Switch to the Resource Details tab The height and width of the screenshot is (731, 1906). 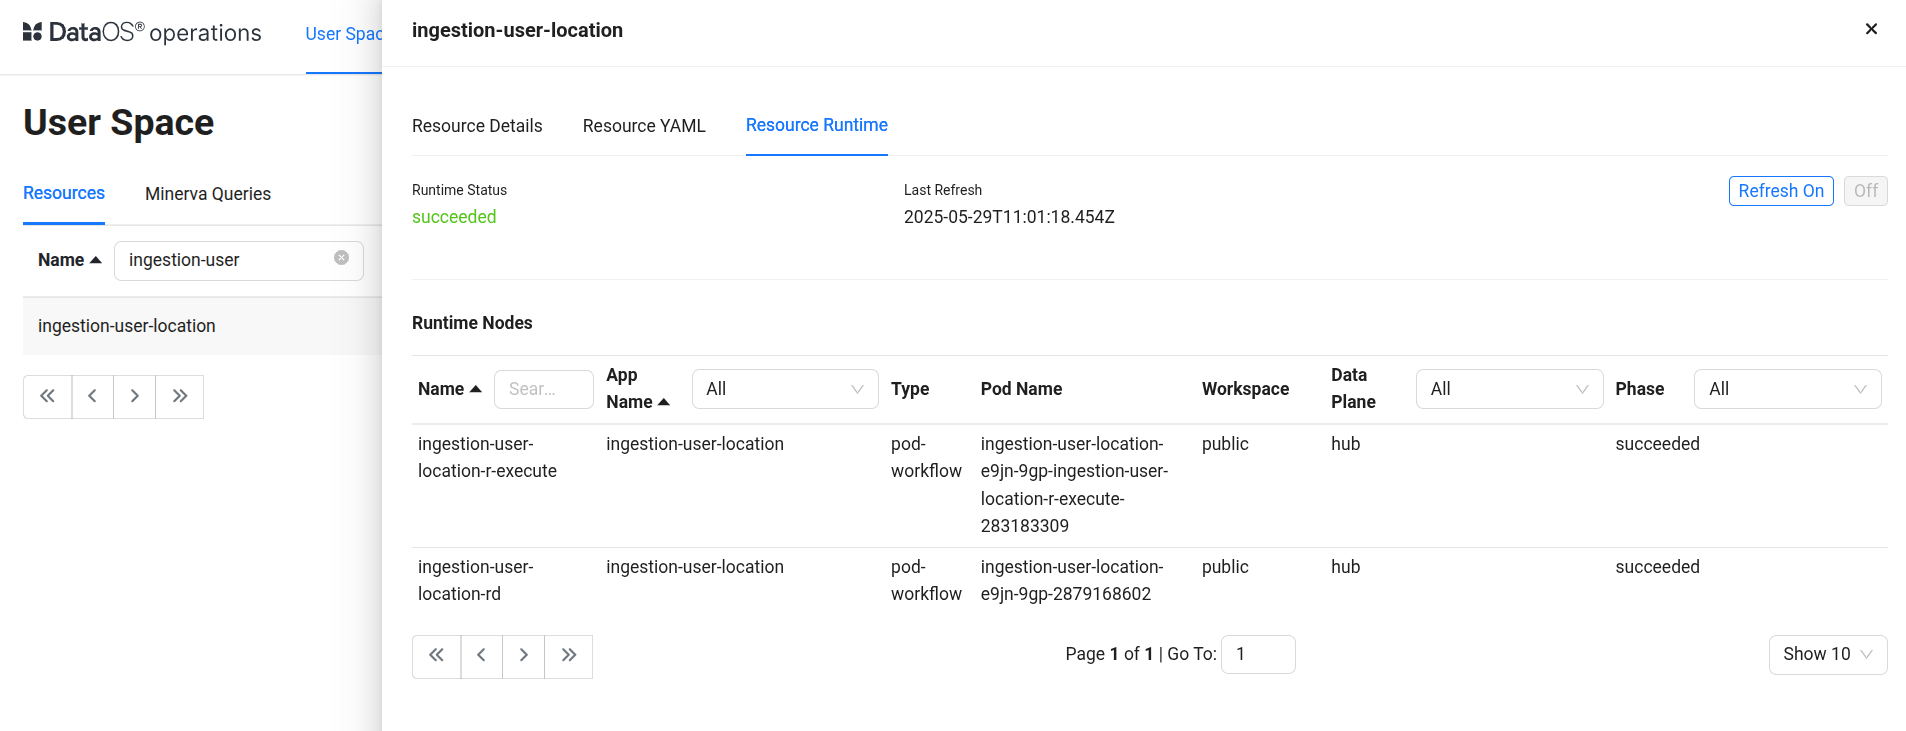[477, 126]
